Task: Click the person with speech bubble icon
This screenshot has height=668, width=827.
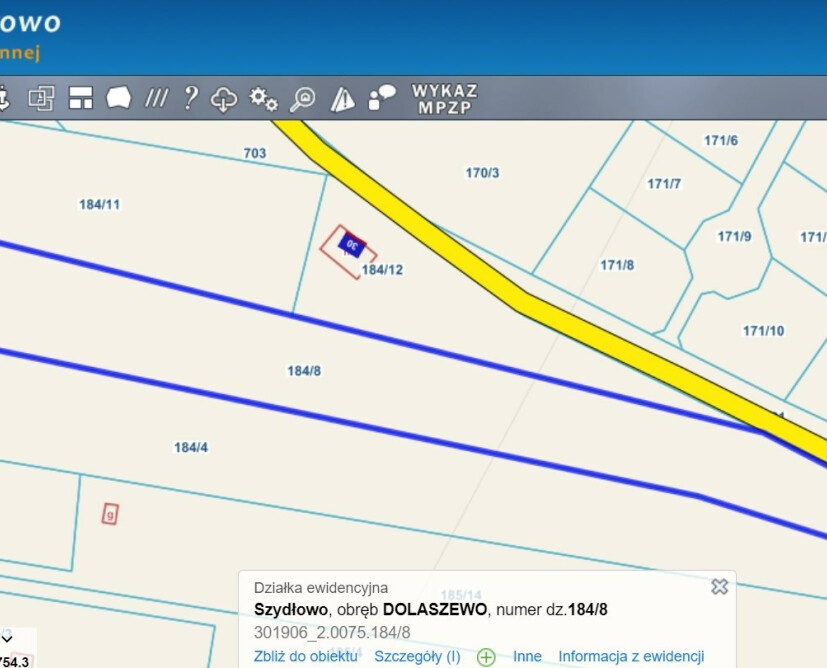Action: coord(382,98)
